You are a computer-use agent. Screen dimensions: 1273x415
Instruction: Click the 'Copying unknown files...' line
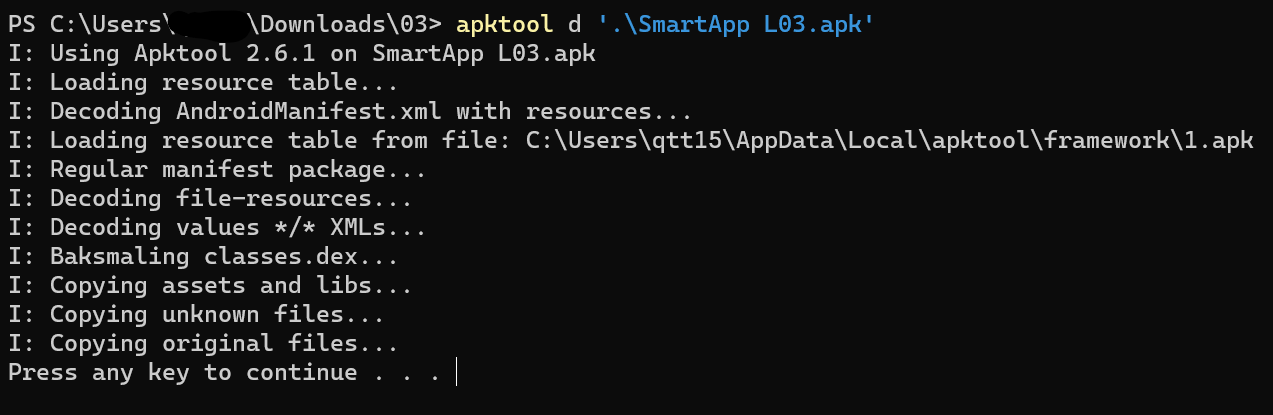coord(196,314)
